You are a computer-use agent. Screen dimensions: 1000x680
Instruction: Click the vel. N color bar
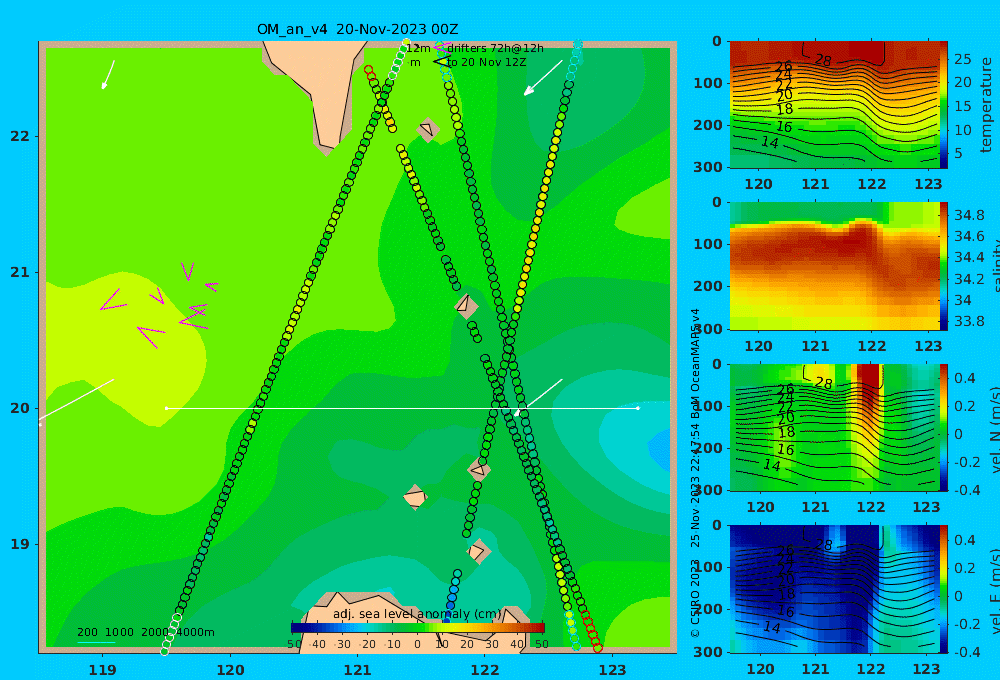(x=944, y=427)
